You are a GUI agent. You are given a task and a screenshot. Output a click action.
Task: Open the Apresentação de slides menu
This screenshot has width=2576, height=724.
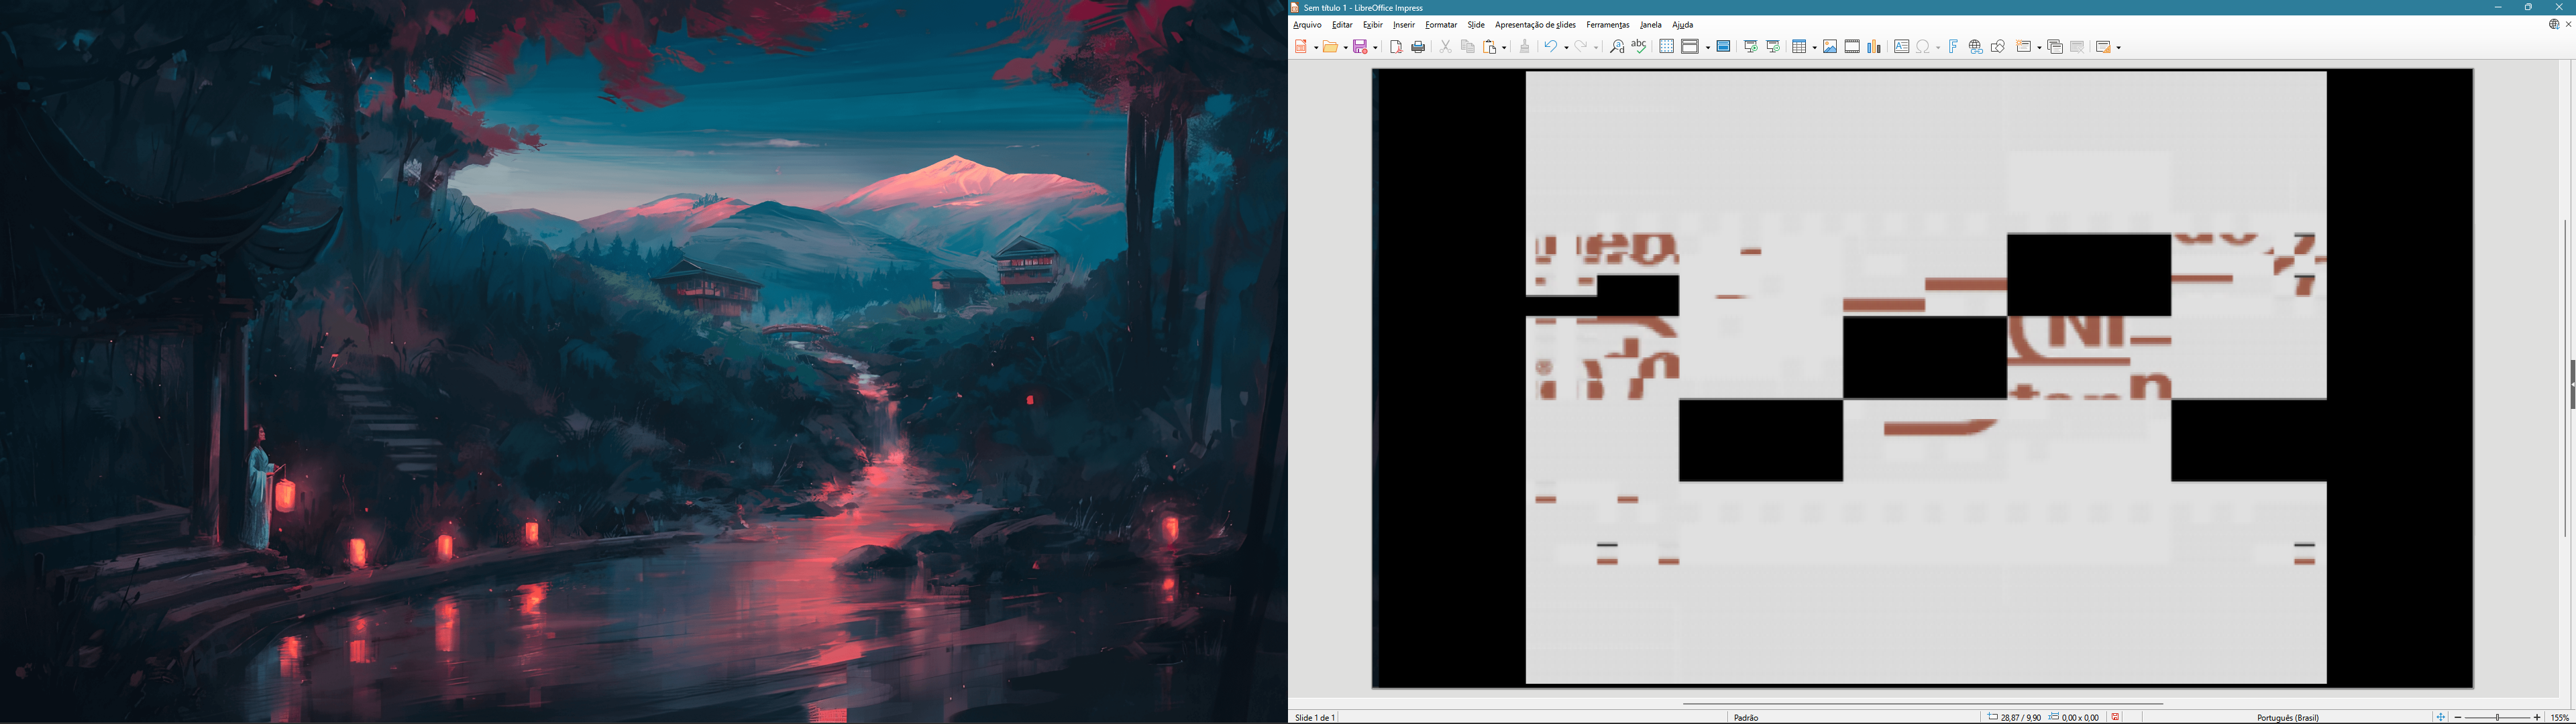click(1535, 25)
